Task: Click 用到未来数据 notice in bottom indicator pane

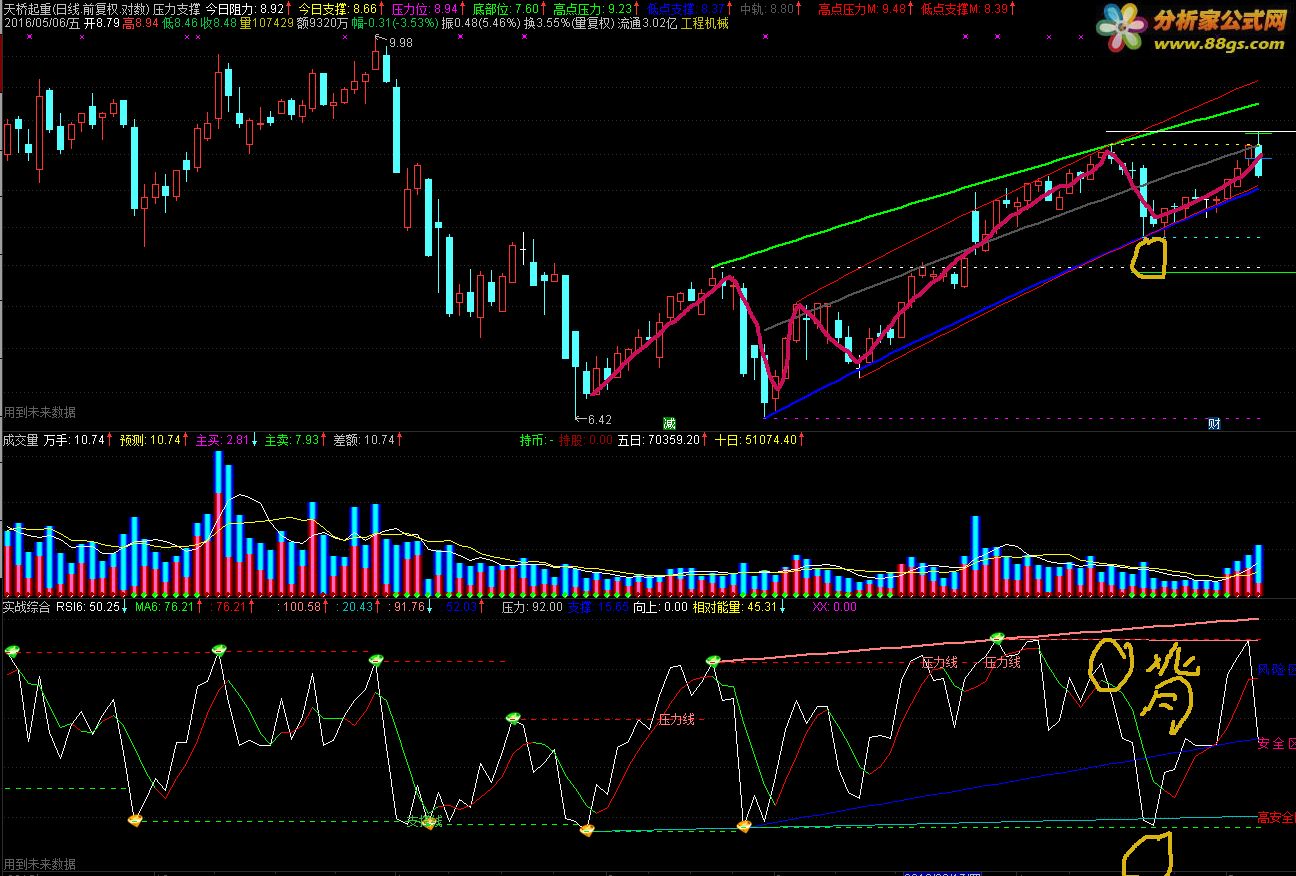Action: point(40,864)
